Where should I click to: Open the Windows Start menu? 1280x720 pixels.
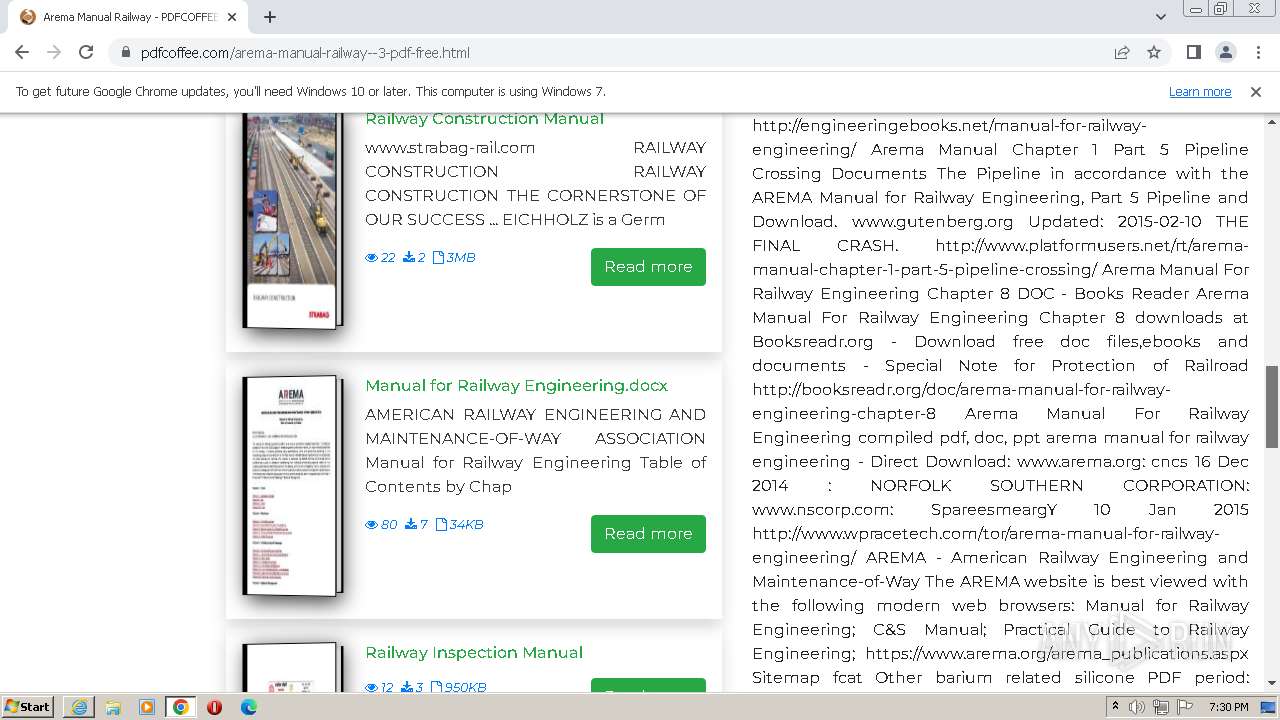[x=28, y=706]
